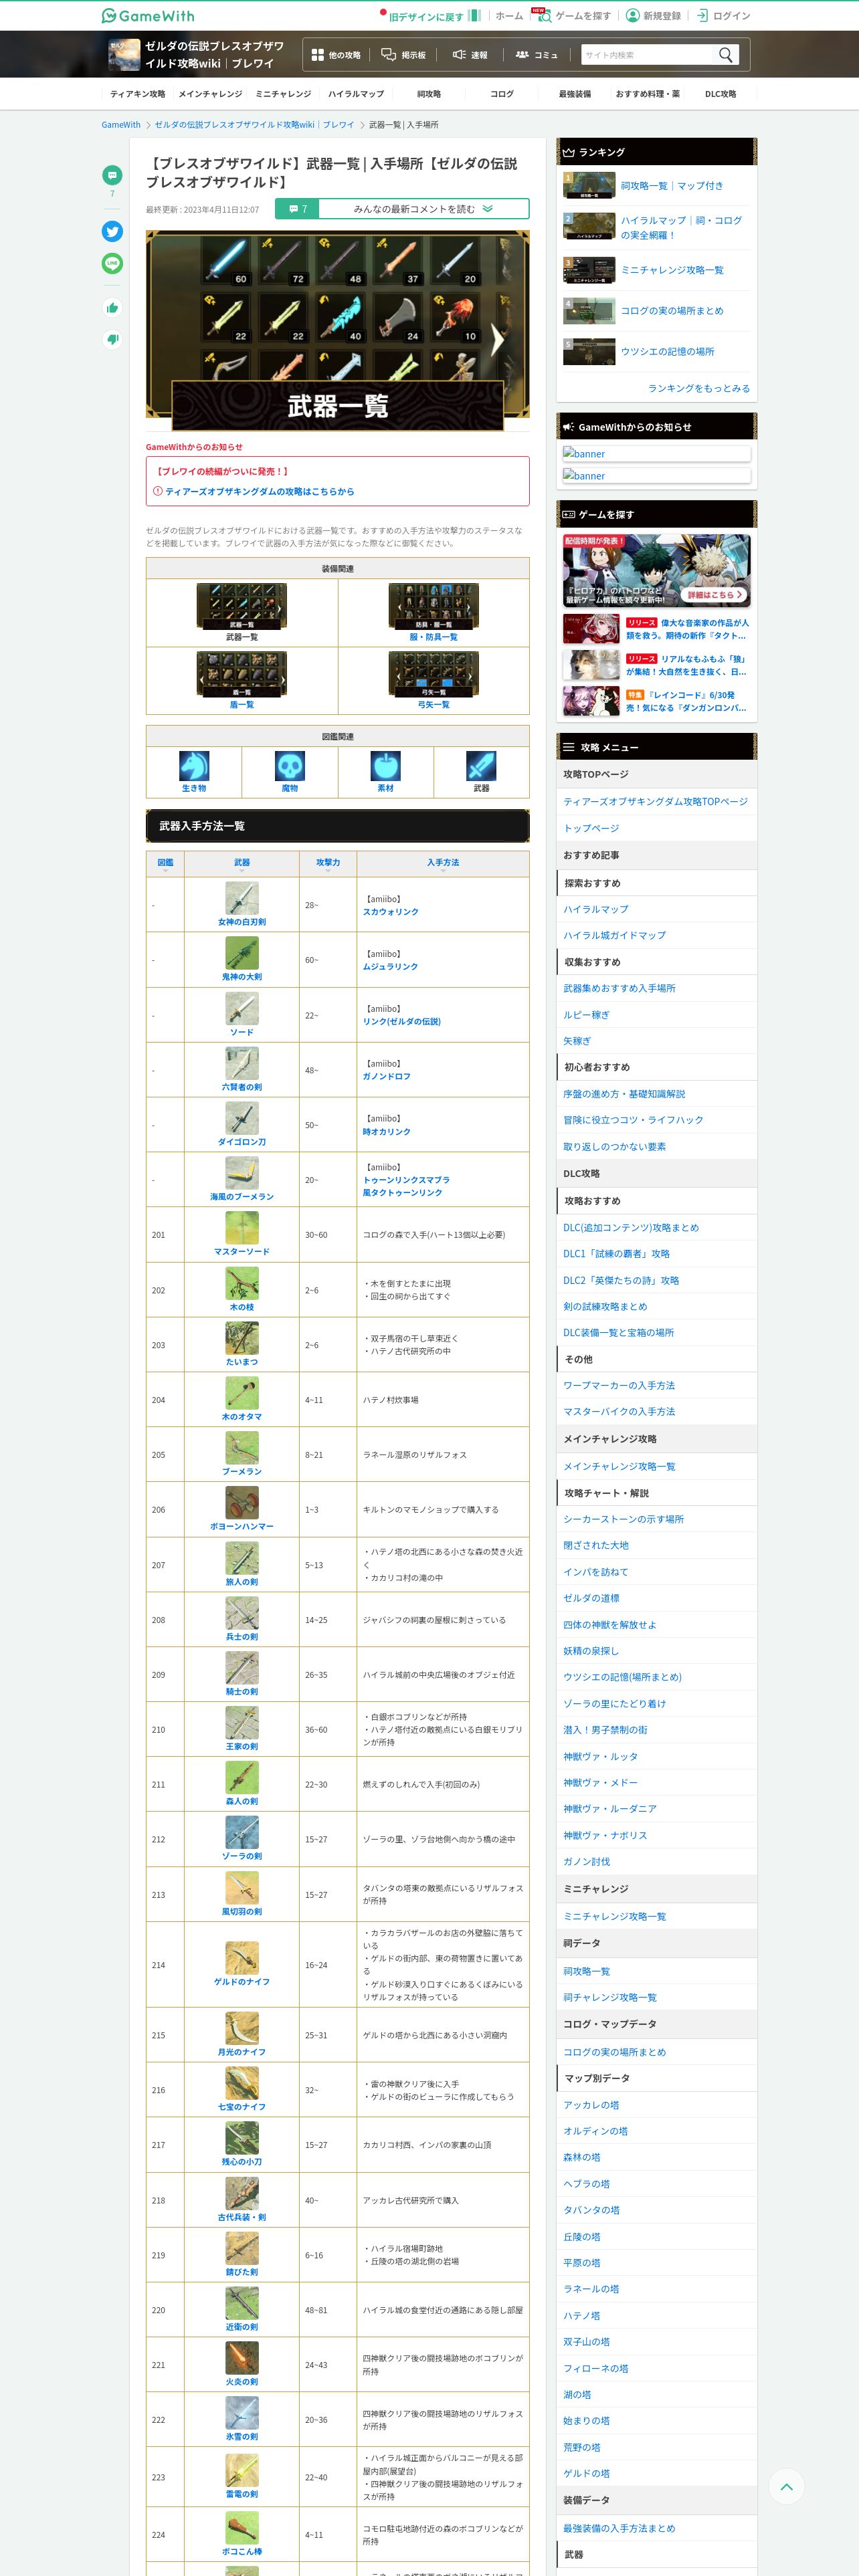
Task: Open 生き物 compendium icon
Action: click(x=194, y=766)
